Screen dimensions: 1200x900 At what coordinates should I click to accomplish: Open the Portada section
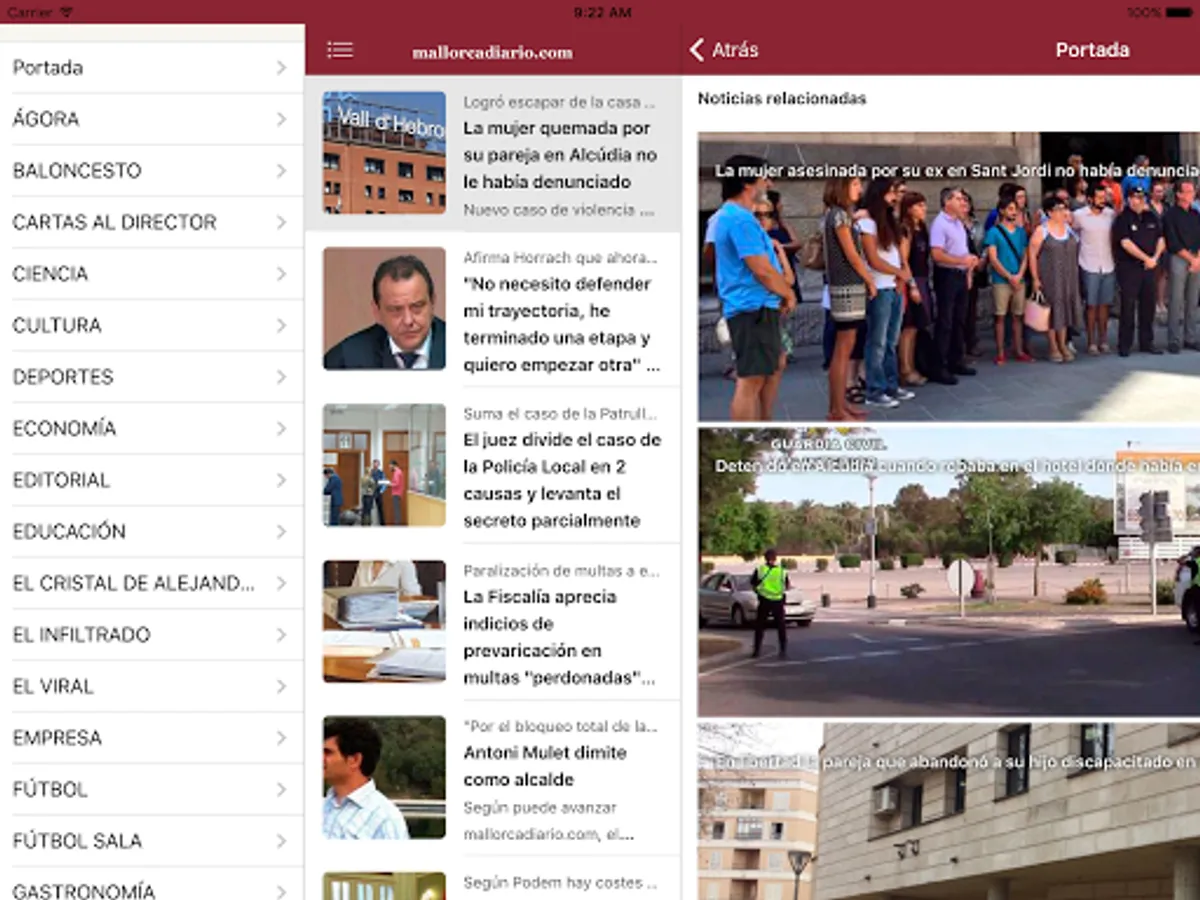coord(152,68)
